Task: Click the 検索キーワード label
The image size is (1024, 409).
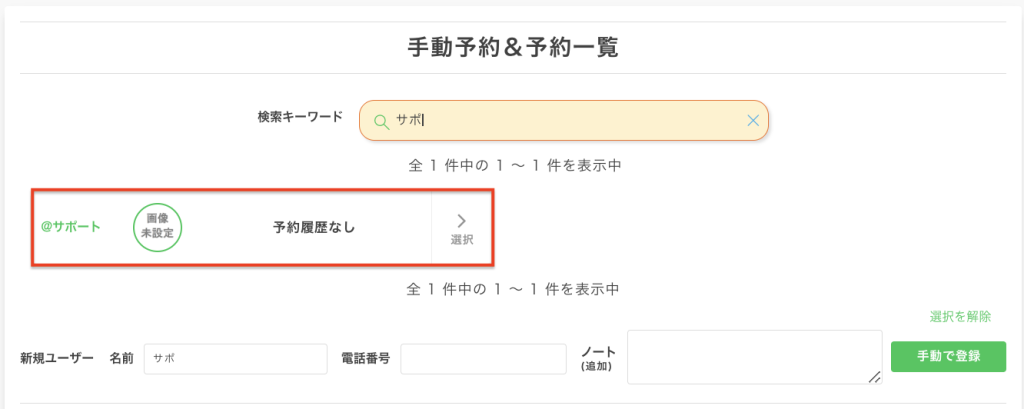Action: pos(300,116)
